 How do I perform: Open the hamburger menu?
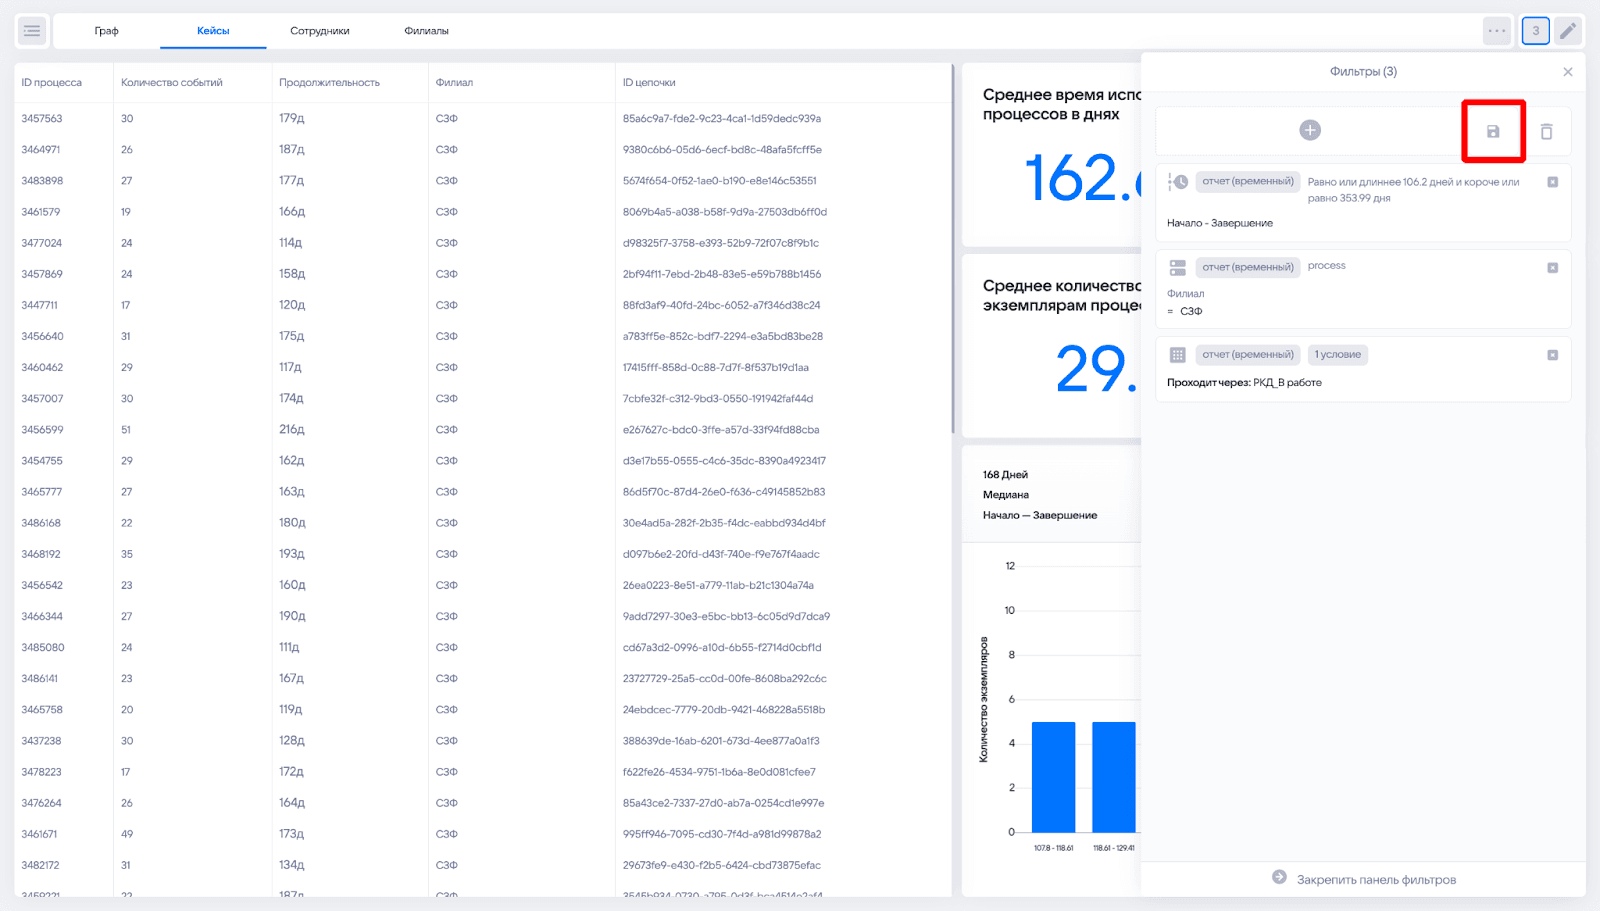pos(32,31)
